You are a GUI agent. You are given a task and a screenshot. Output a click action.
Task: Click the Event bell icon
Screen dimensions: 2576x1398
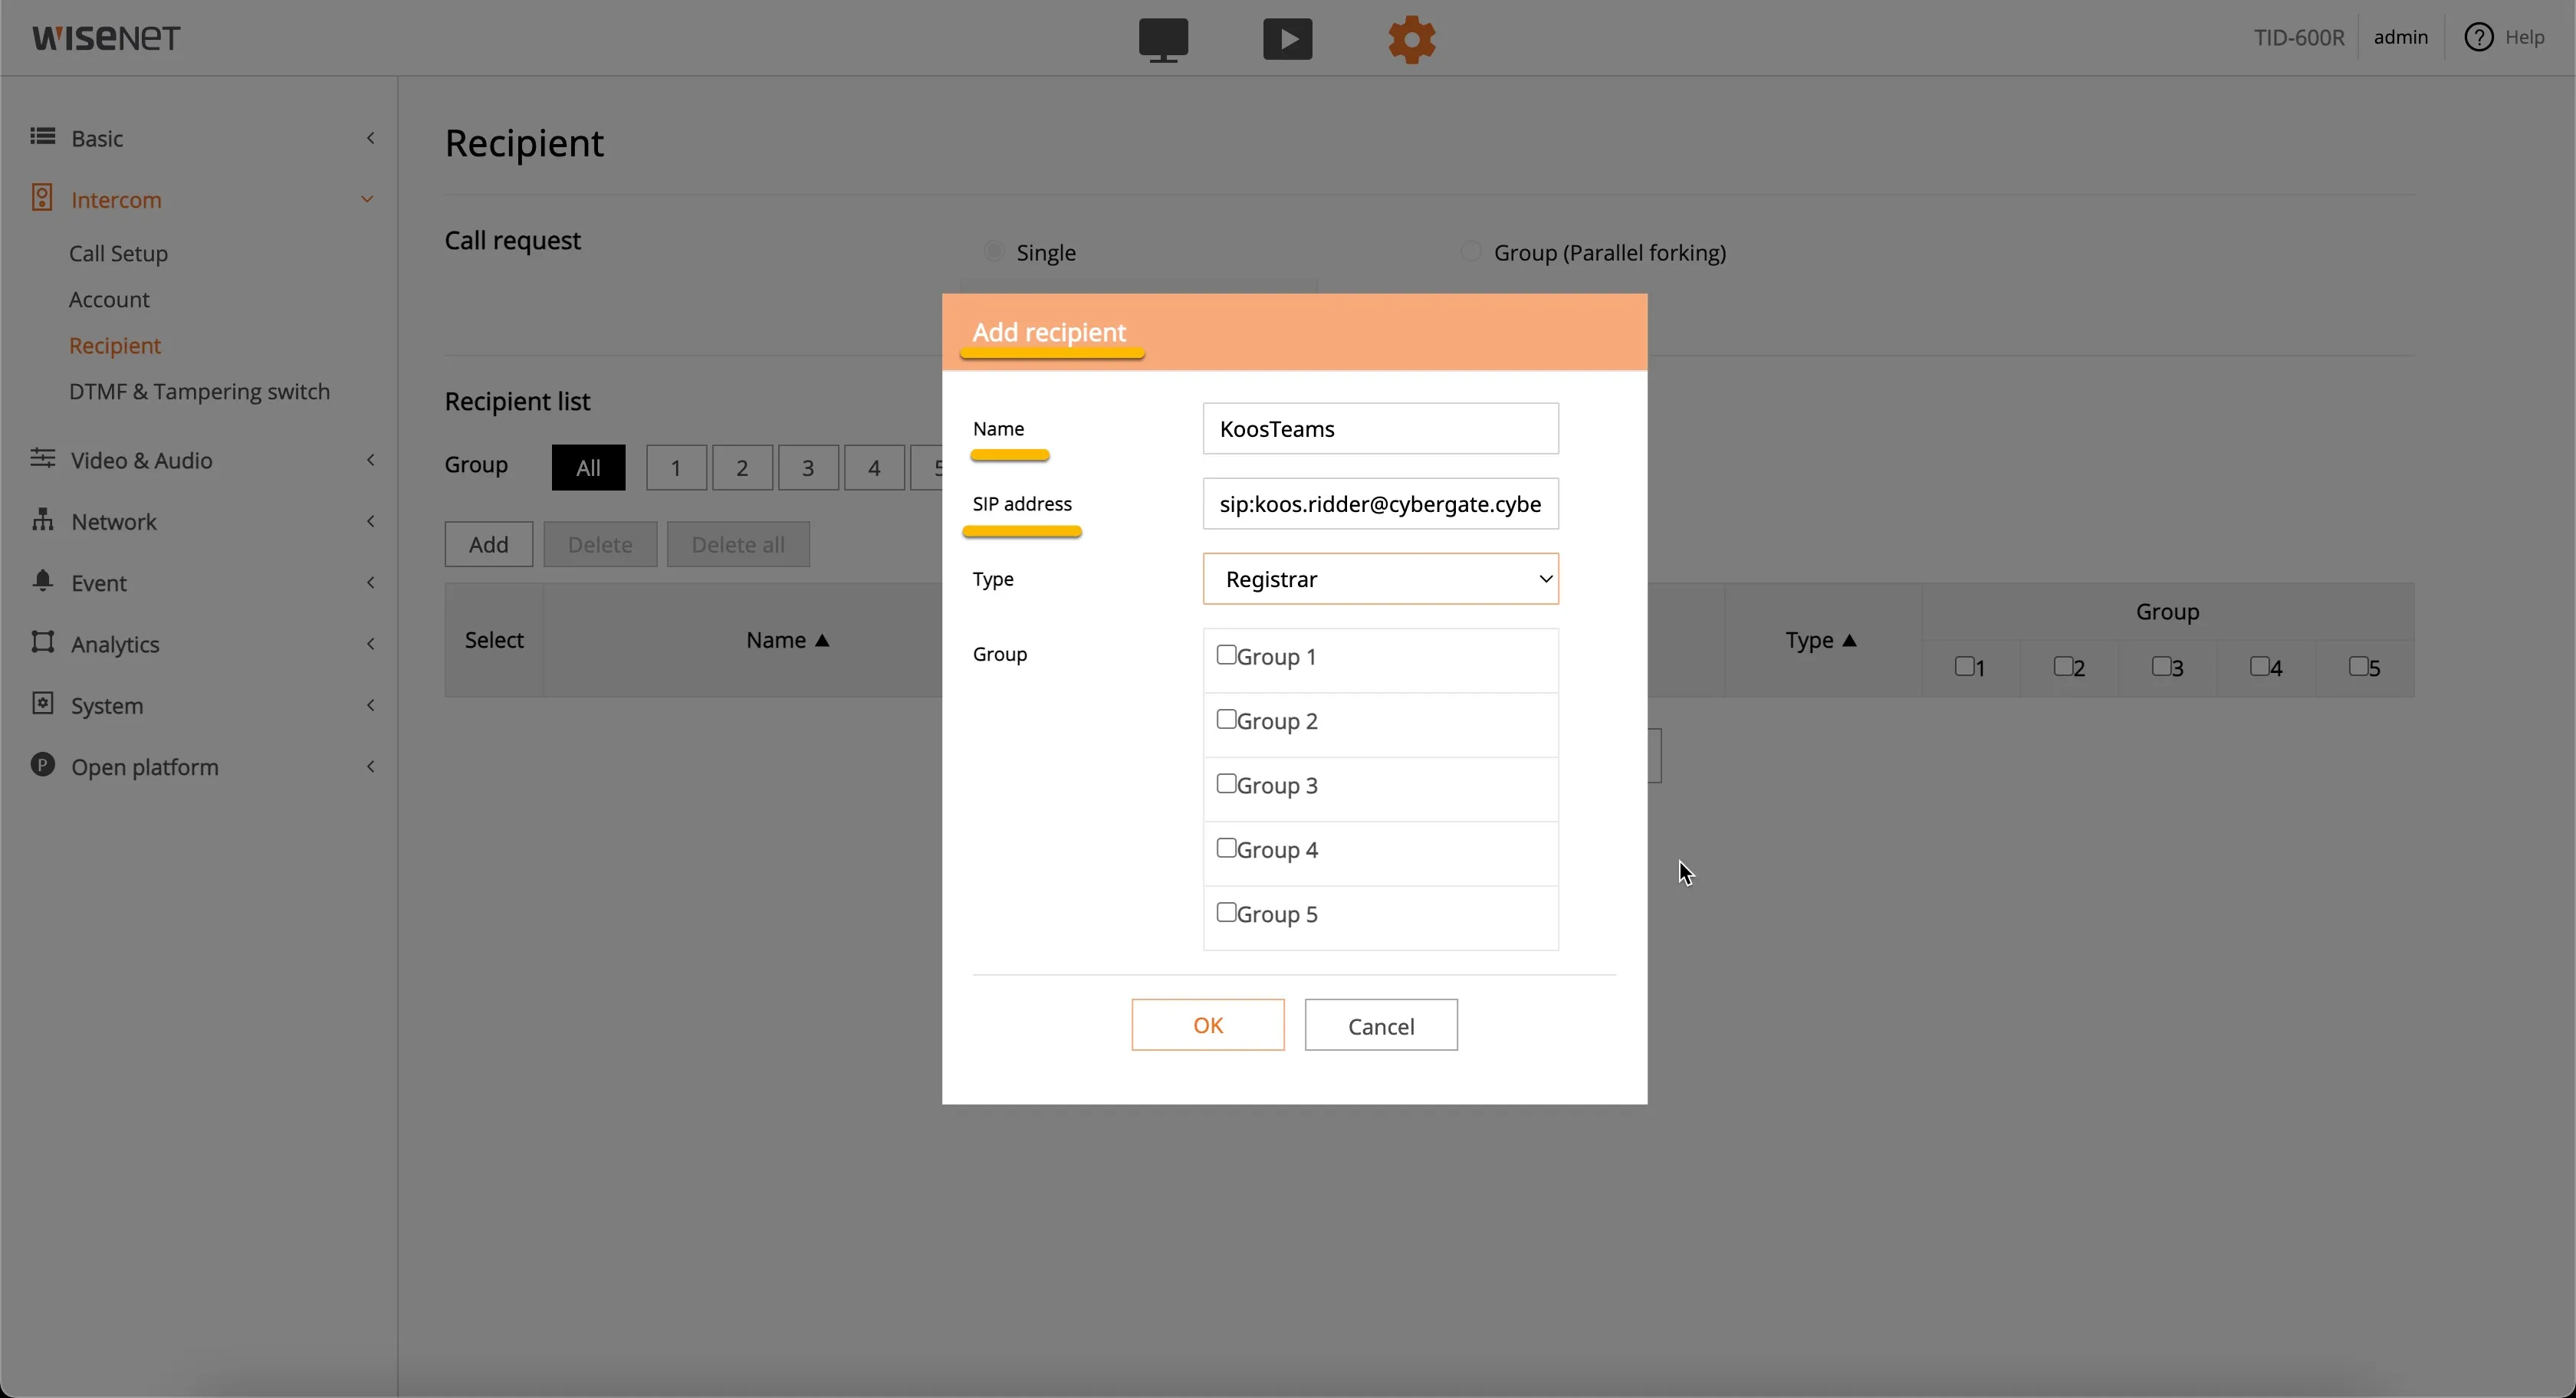pyautogui.click(x=42, y=581)
